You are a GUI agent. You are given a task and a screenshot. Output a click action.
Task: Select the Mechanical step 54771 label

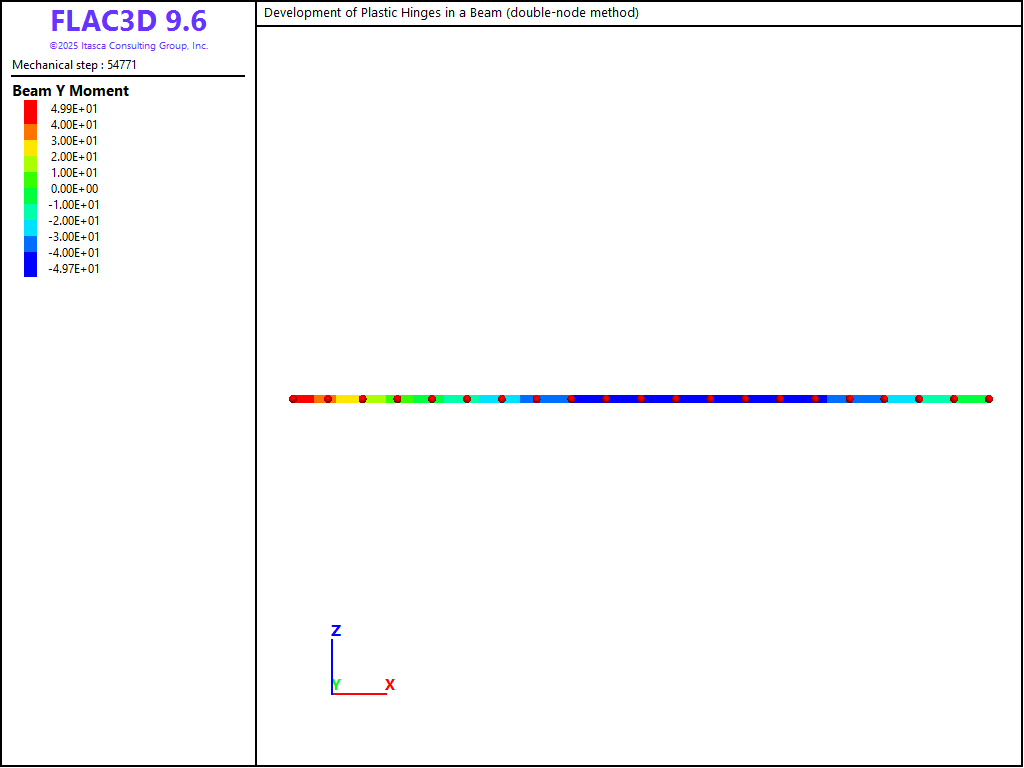tap(74, 65)
